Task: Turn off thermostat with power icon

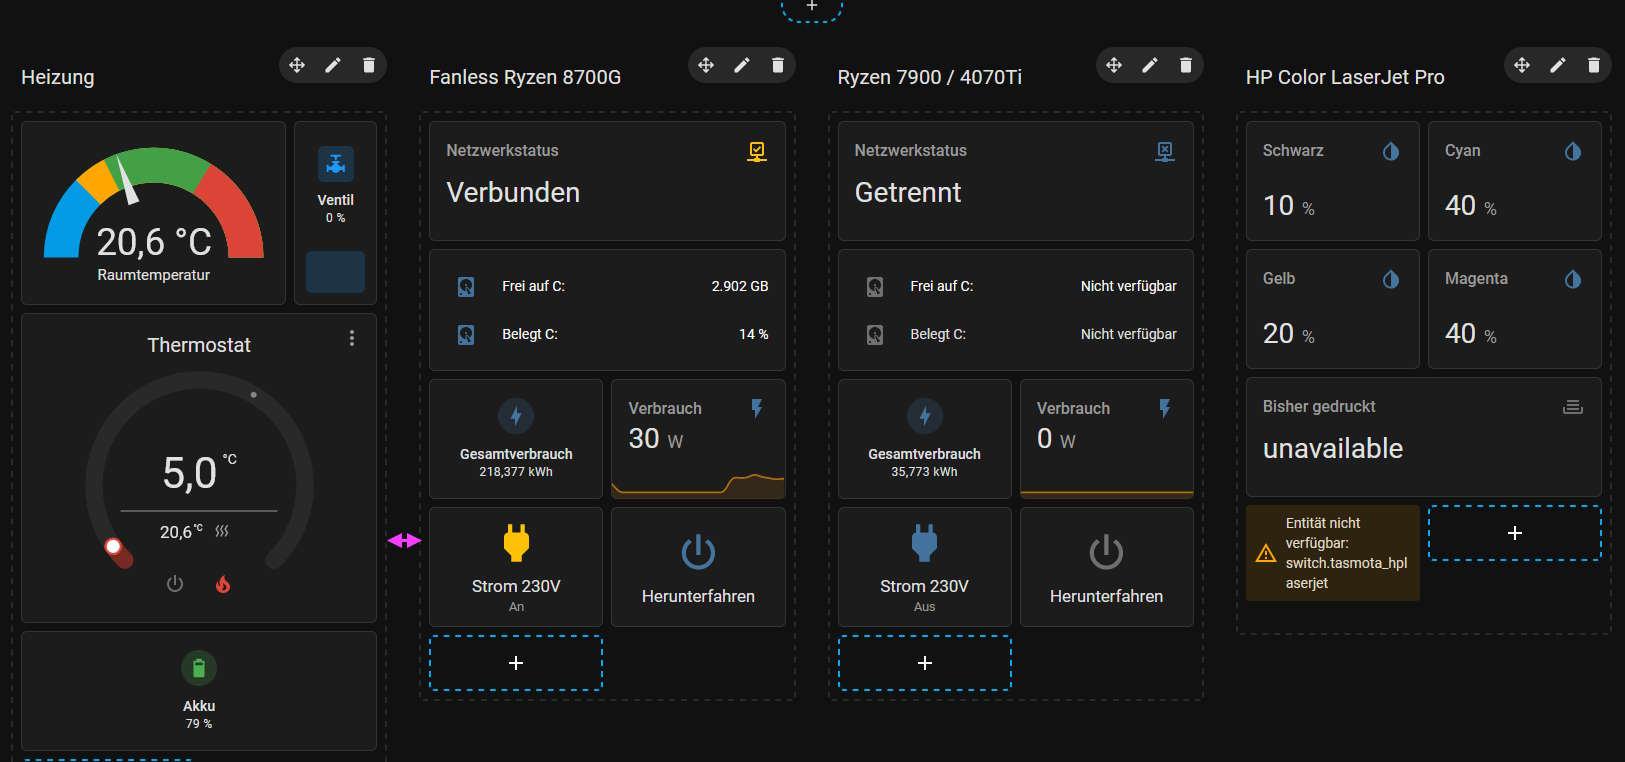Action: pos(175,584)
